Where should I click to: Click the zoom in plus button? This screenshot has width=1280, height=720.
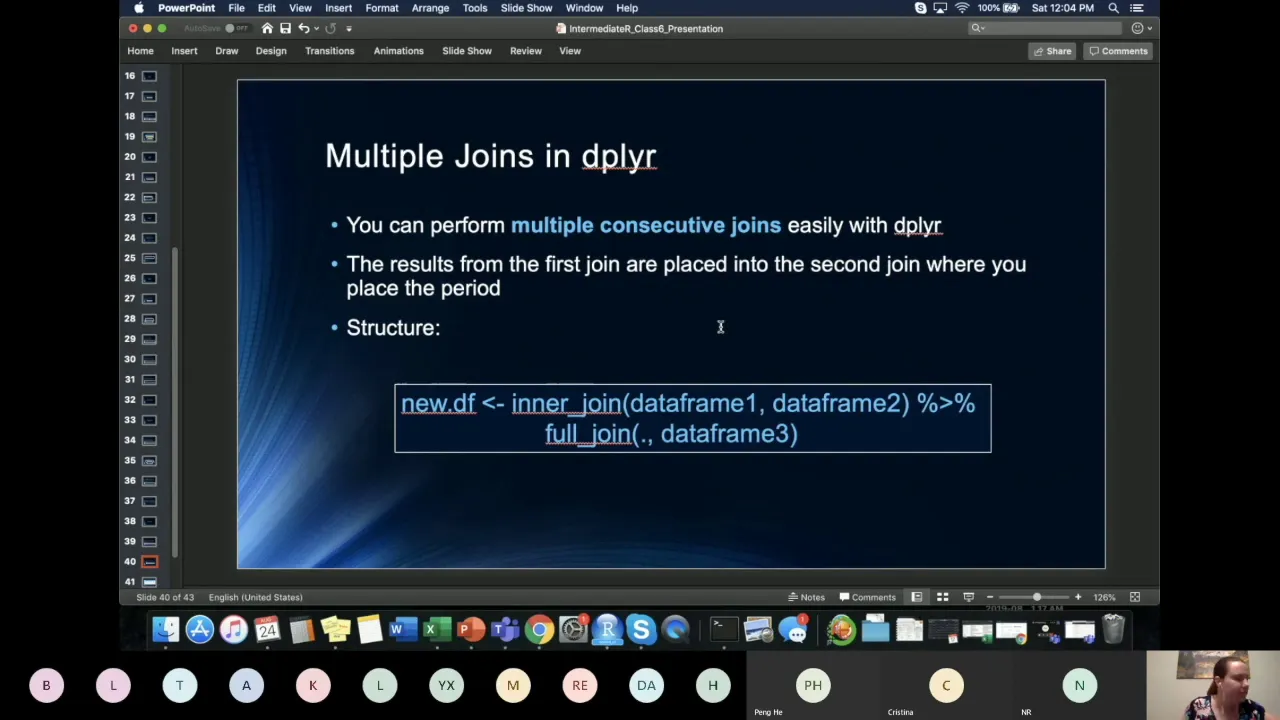click(1078, 597)
